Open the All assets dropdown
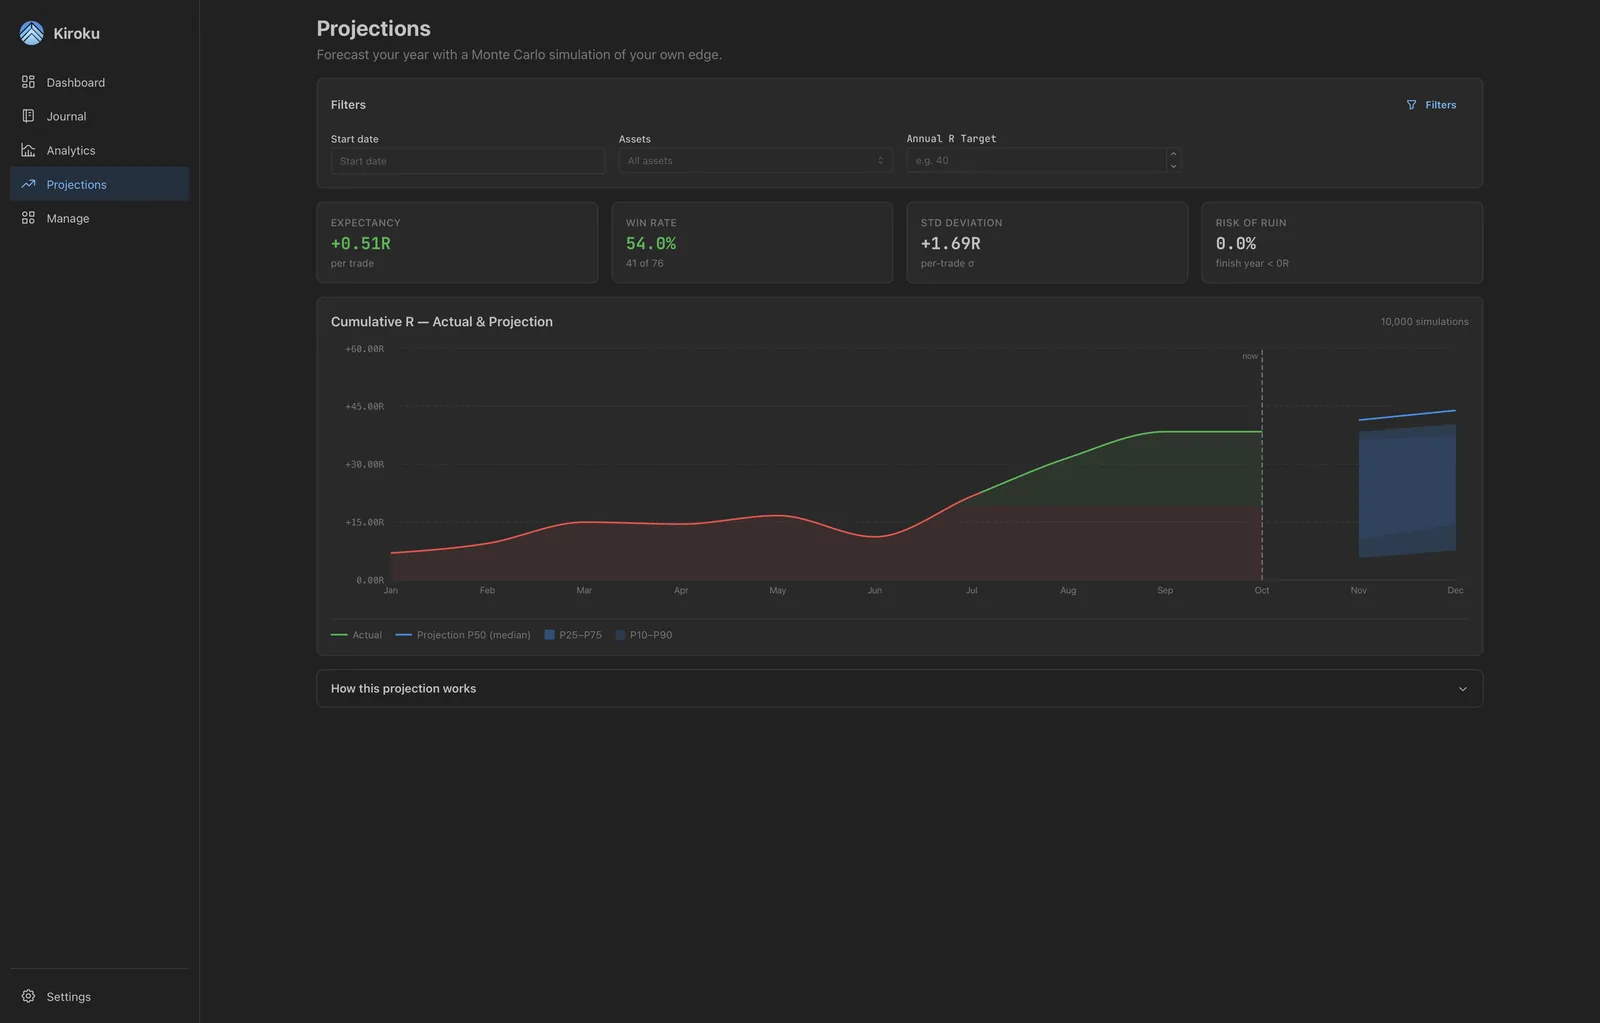Image resolution: width=1600 pixels, height=1023 pixels. (755, 161)
